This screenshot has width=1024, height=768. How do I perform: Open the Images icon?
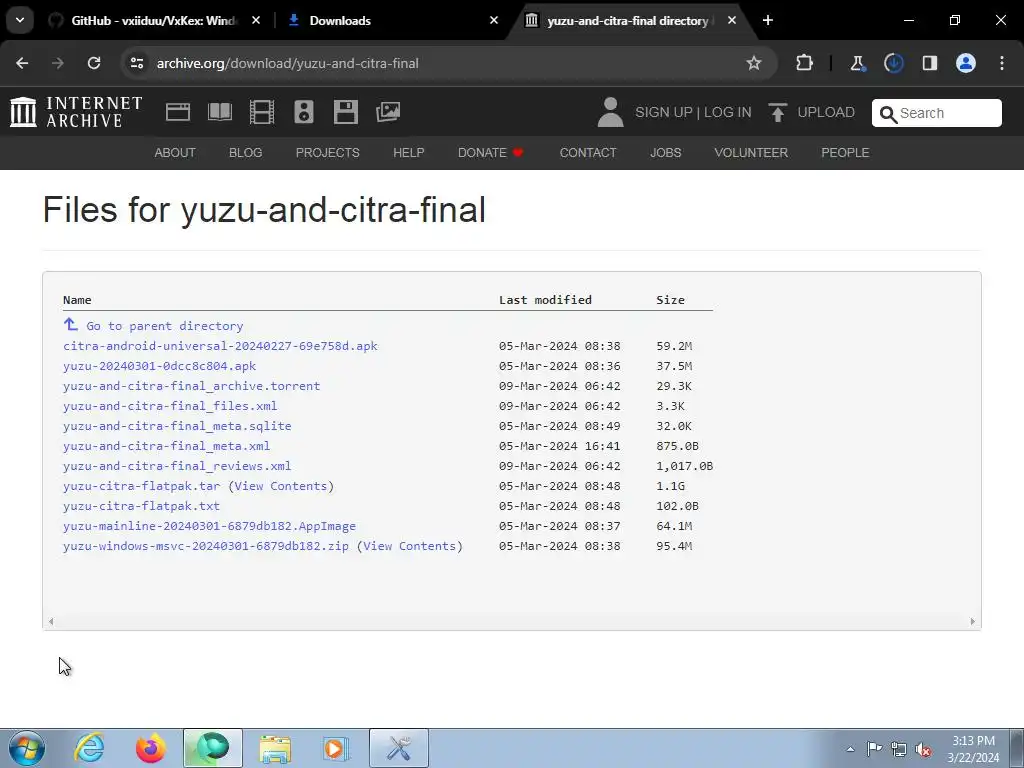(388, 112)
